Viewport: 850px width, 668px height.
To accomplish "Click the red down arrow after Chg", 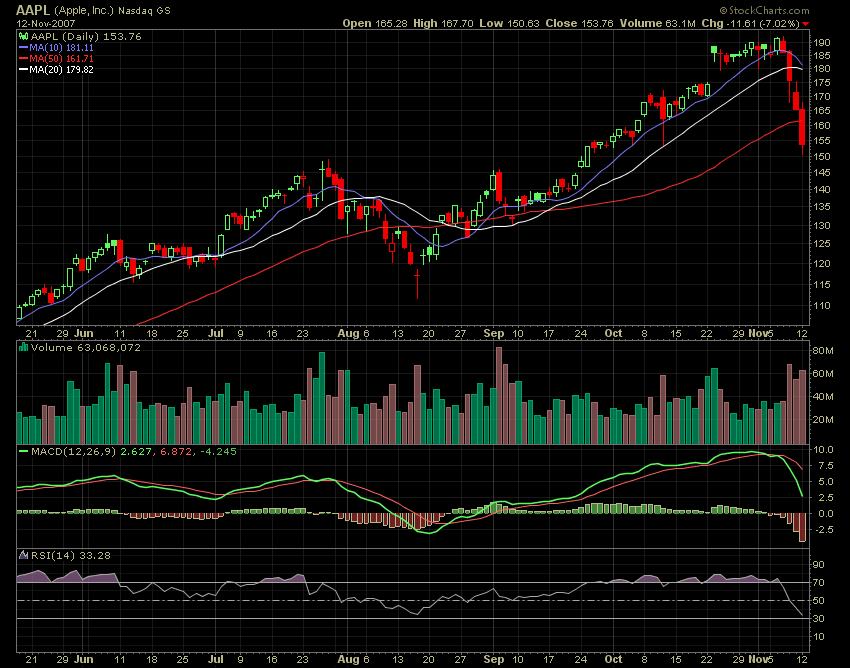I will click(x=806, y=24).
